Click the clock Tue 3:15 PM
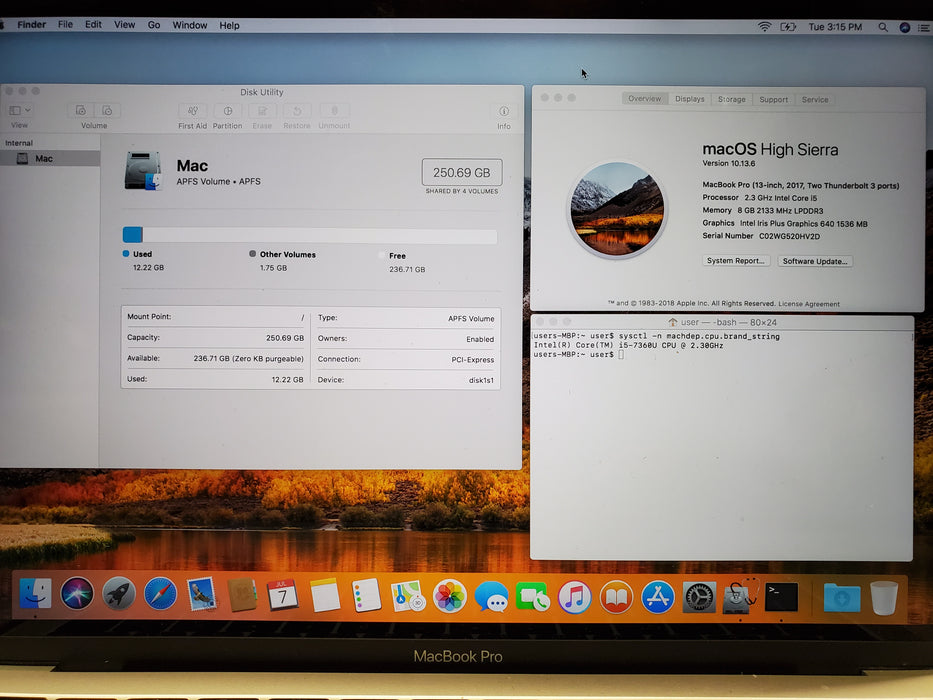The image size is (933, 700). (835, 27)
